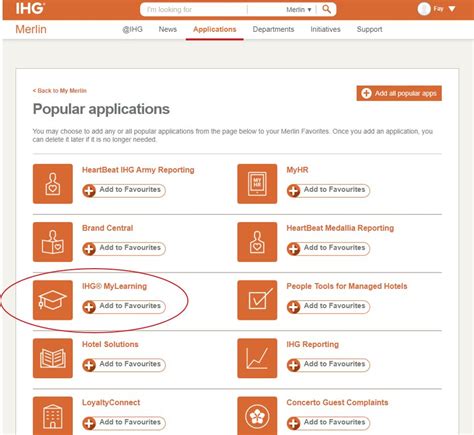The width and height of the screenshot is (474, 435).
Task: Add IHG MyLearning to Favourites
Action: [124, 307]
